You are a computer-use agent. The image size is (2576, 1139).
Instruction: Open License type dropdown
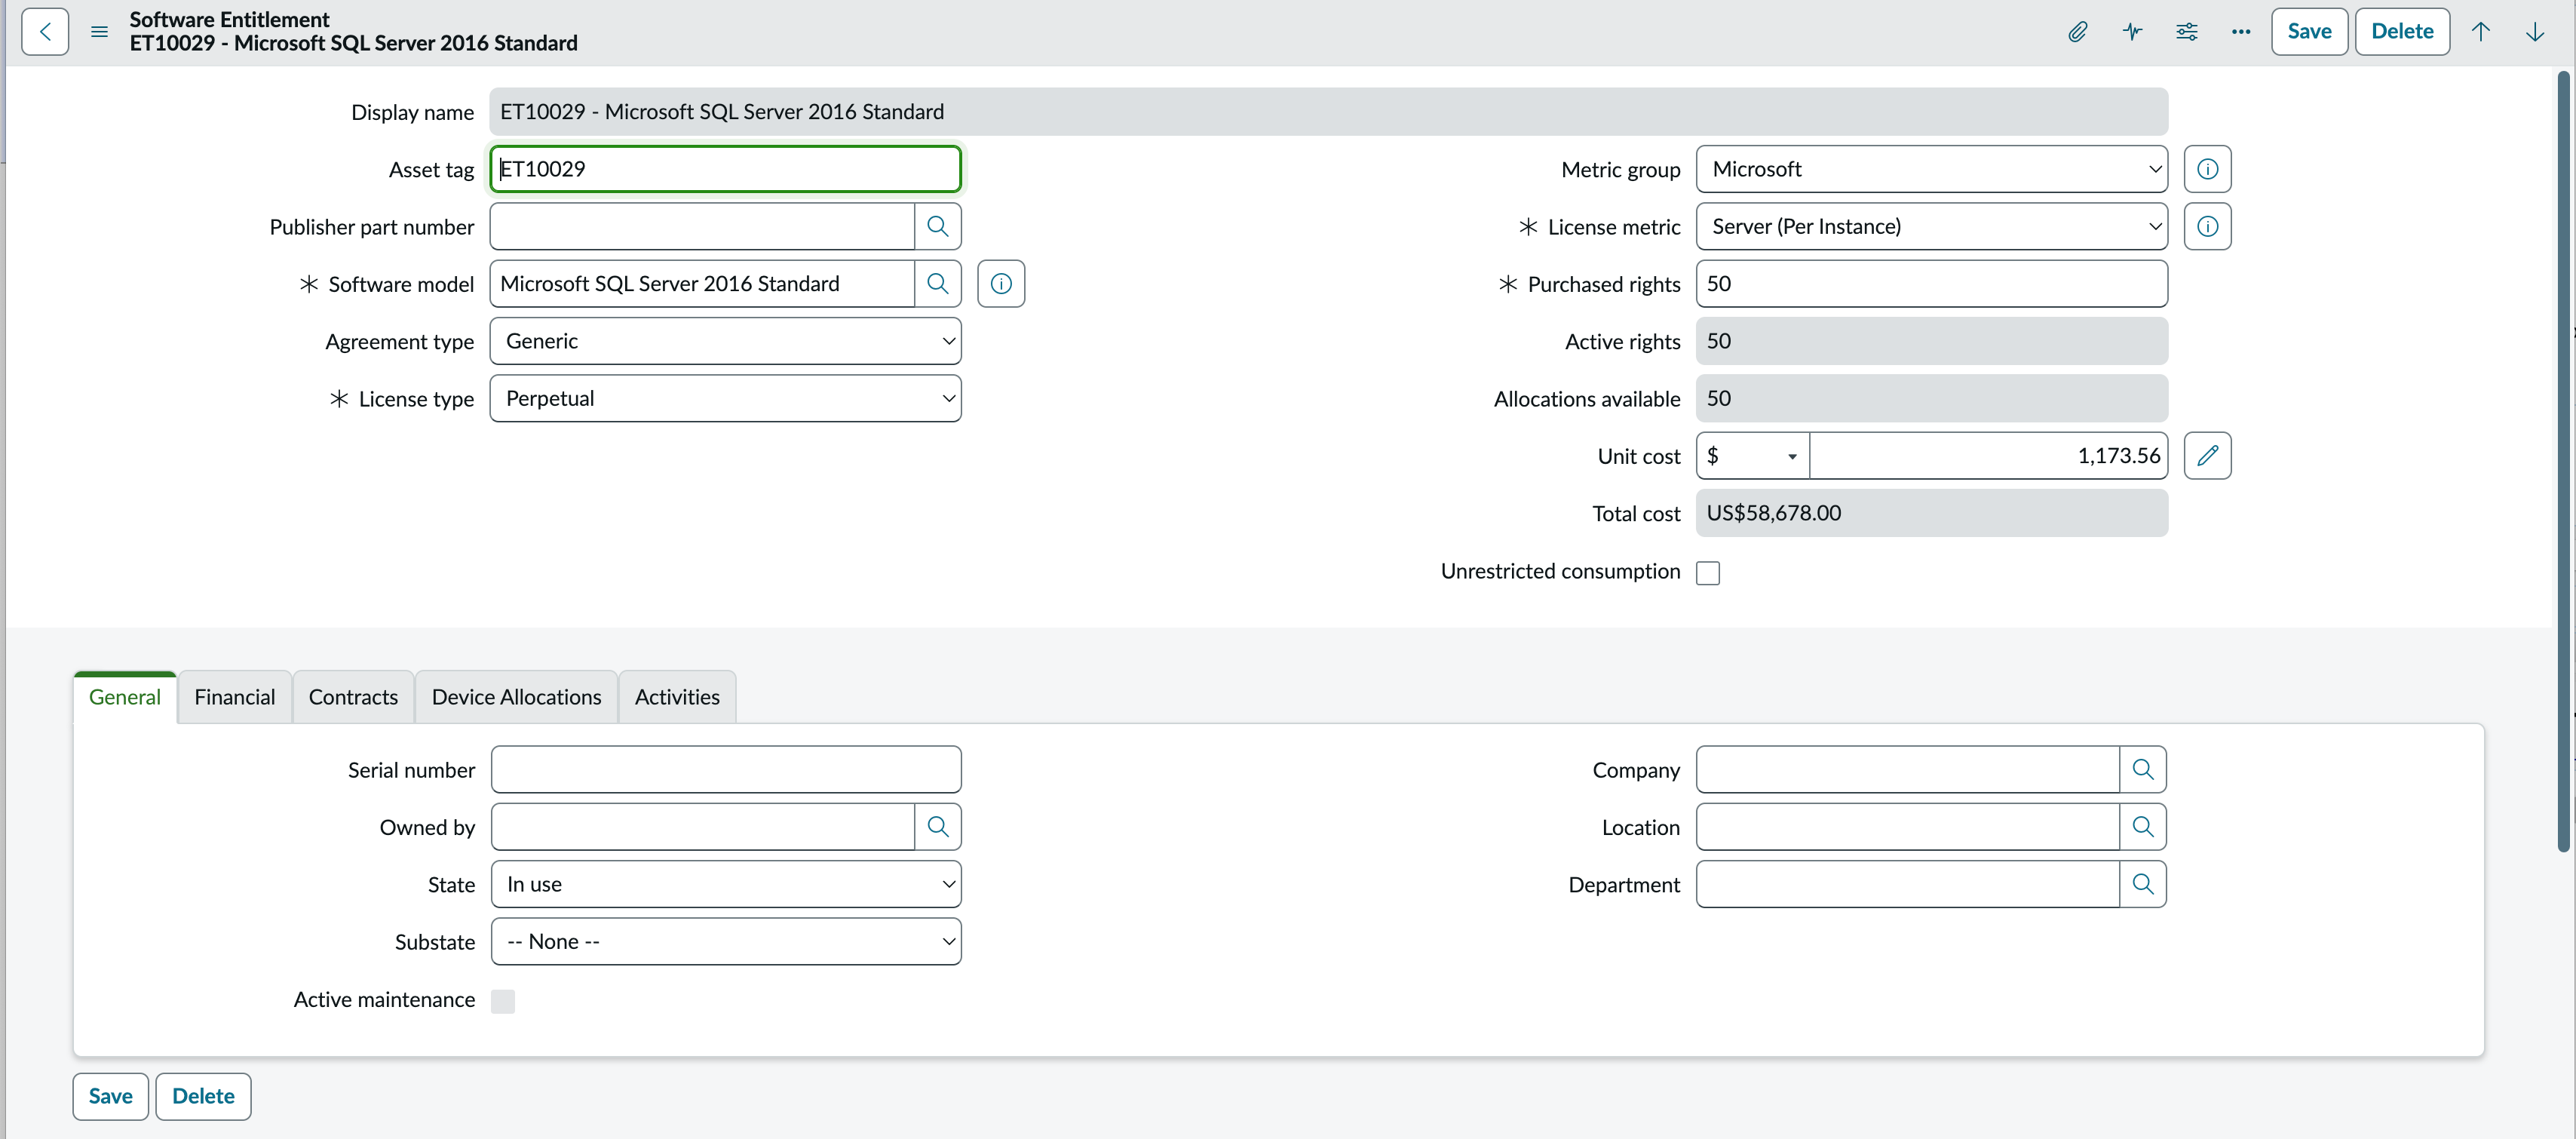[x=725, y=398]
